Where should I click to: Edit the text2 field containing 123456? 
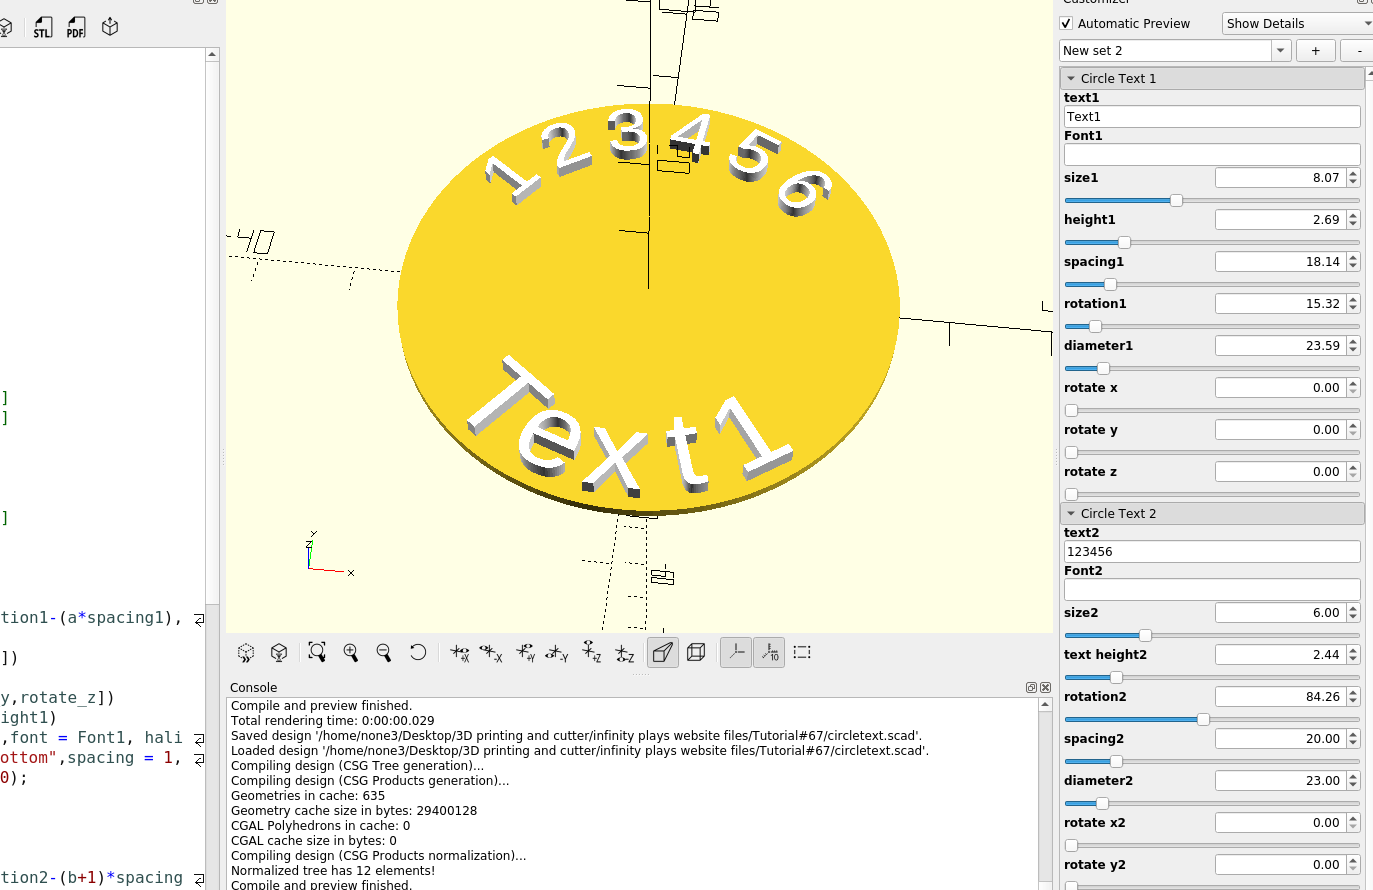click(x=1211, y=551)
